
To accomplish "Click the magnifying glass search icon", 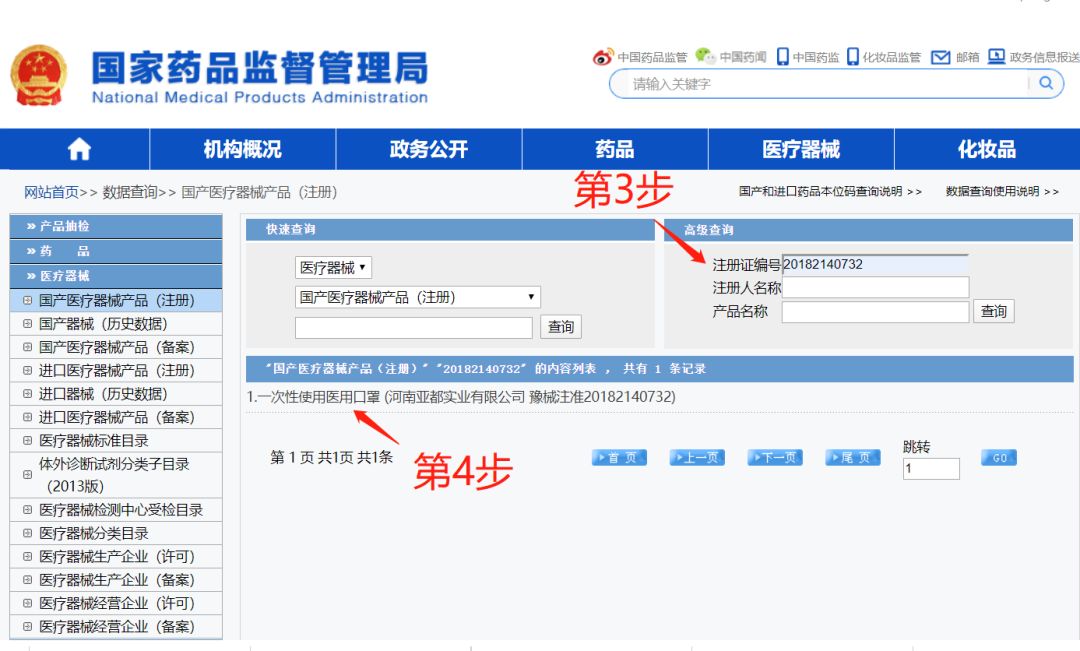I will click(x=1044, y=84).
